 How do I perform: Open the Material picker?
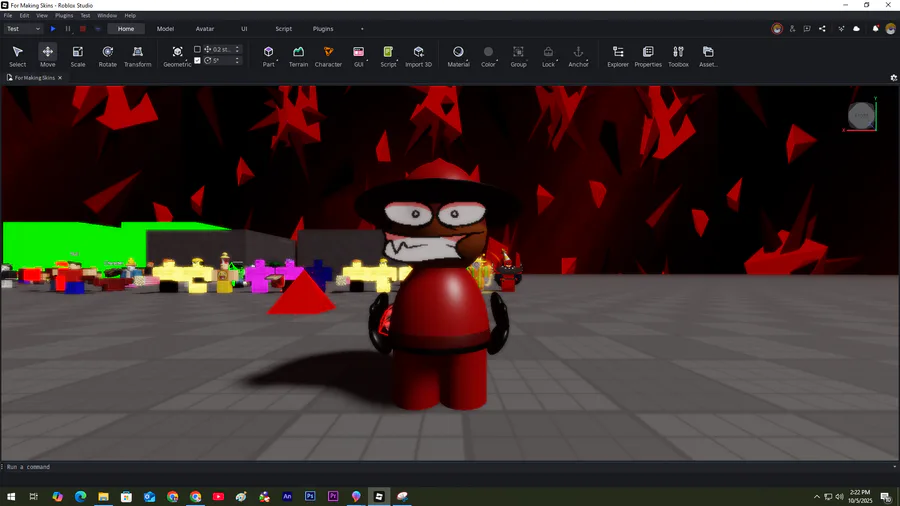(x=458, y=56)
